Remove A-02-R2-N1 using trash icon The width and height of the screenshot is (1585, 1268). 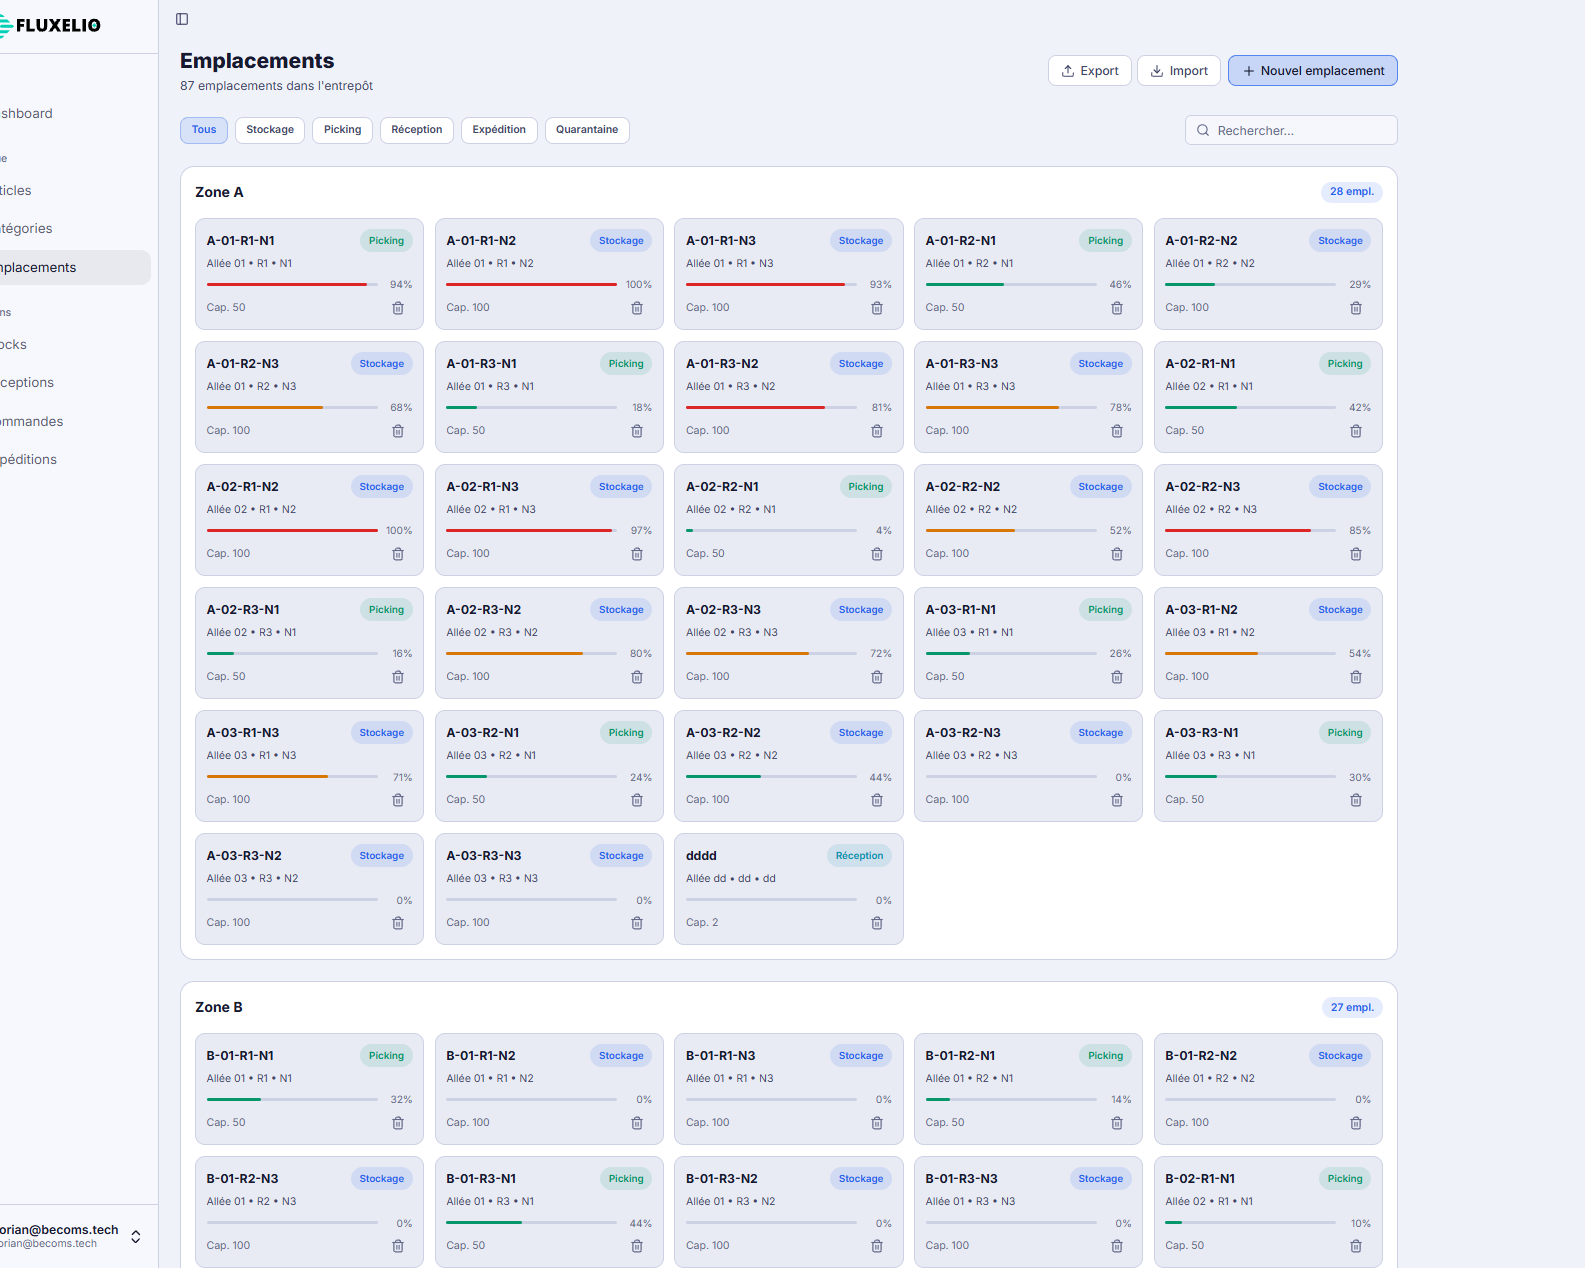coord(877,554)
